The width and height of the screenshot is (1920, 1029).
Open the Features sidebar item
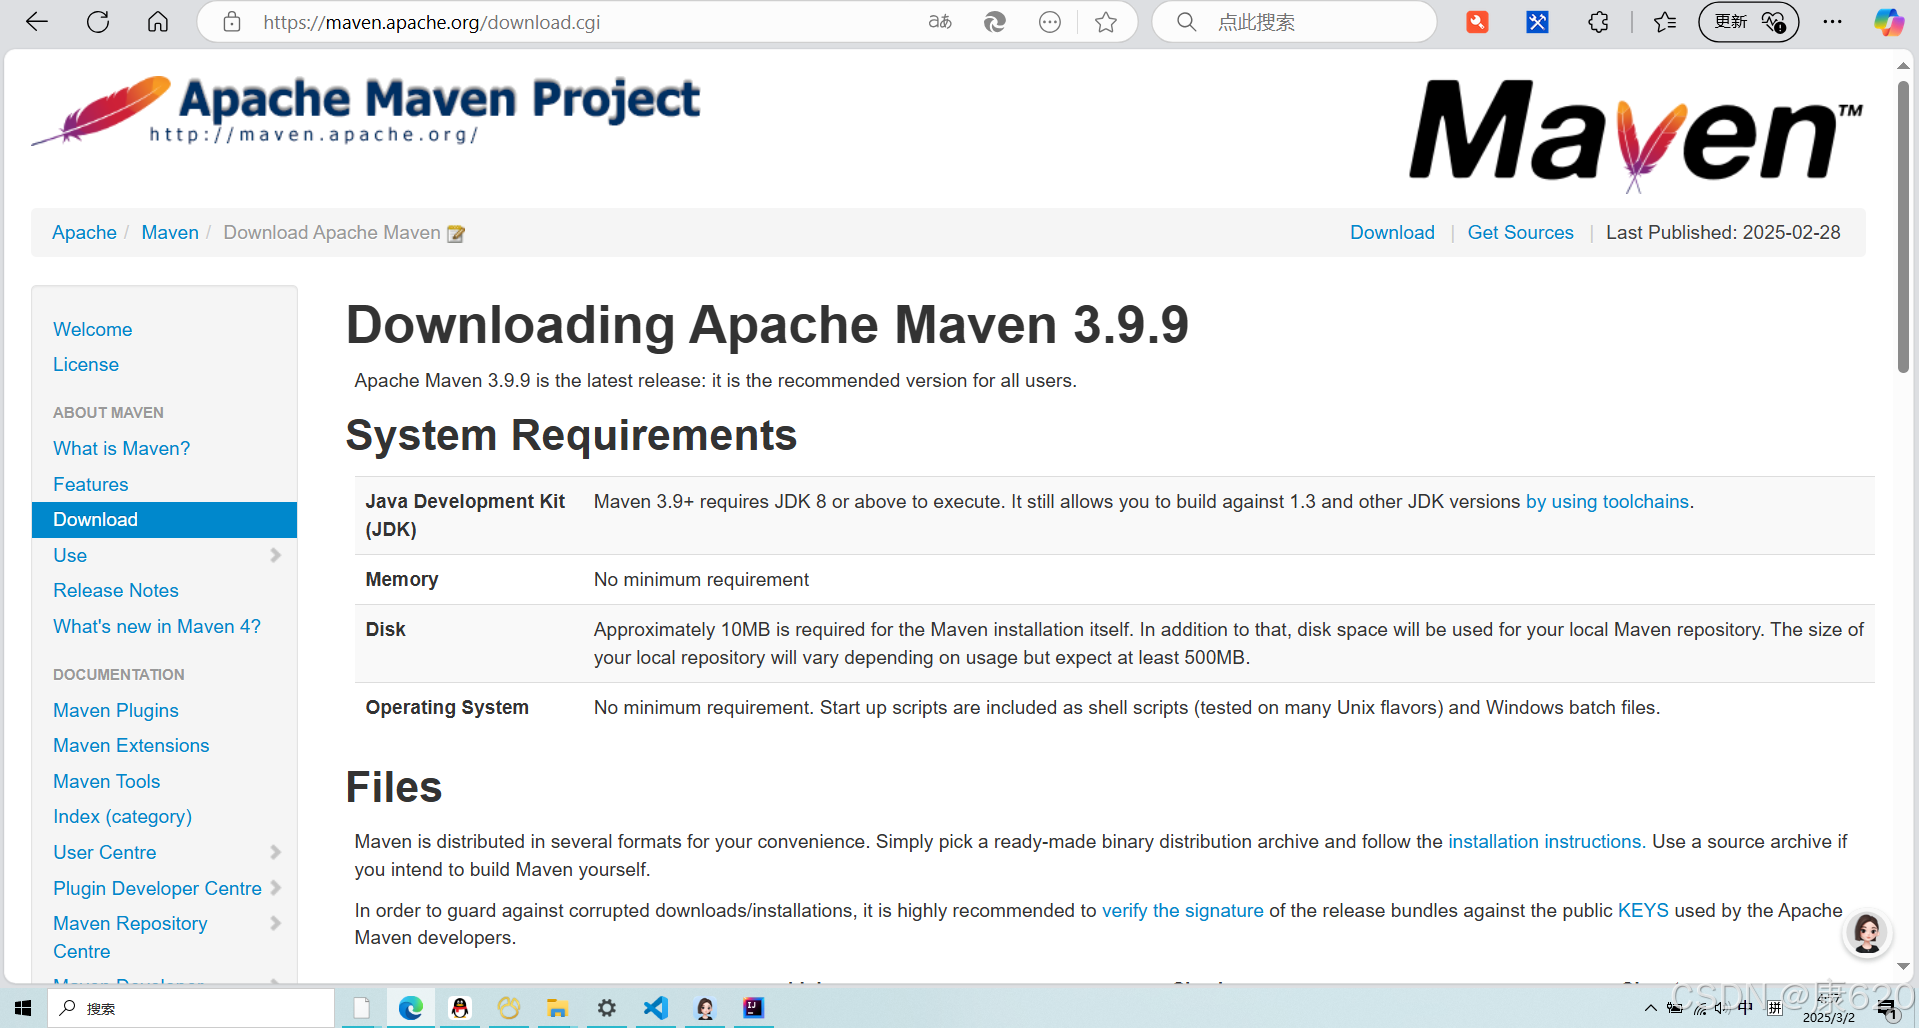(91, 484)
